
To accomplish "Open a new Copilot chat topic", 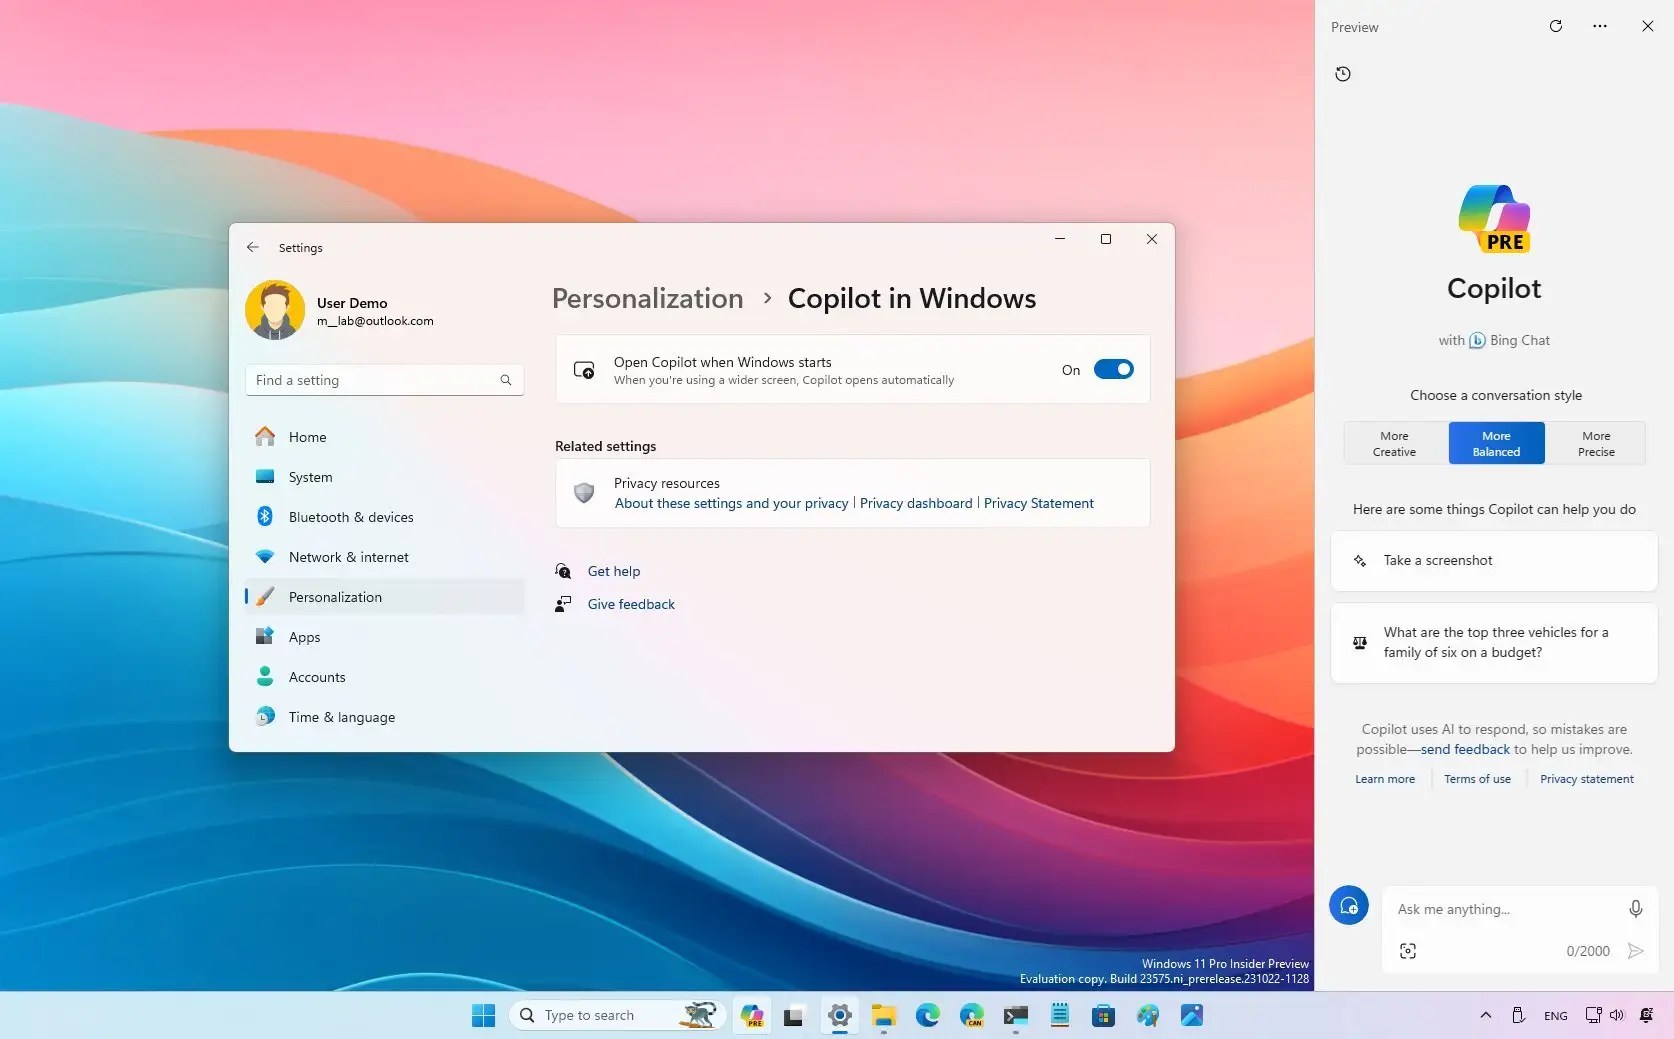I will tap(1348, 905).
